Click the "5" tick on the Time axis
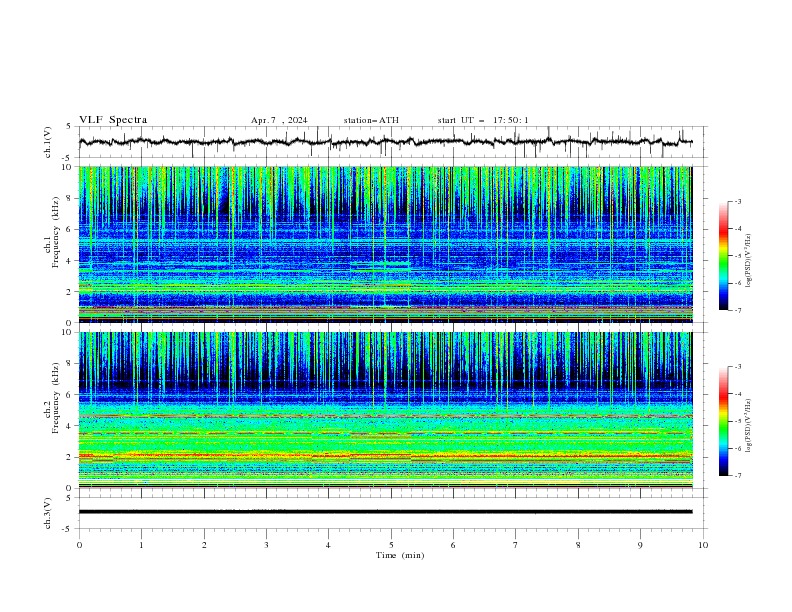 click(391, 545)
